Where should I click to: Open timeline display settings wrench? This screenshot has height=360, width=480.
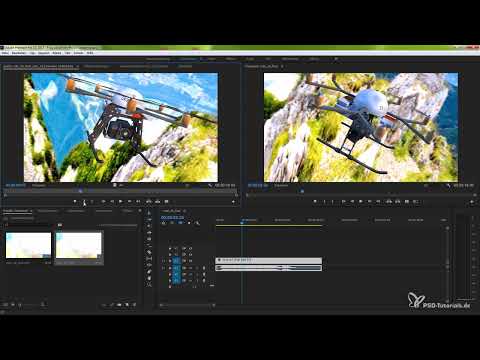pos(197,223)
